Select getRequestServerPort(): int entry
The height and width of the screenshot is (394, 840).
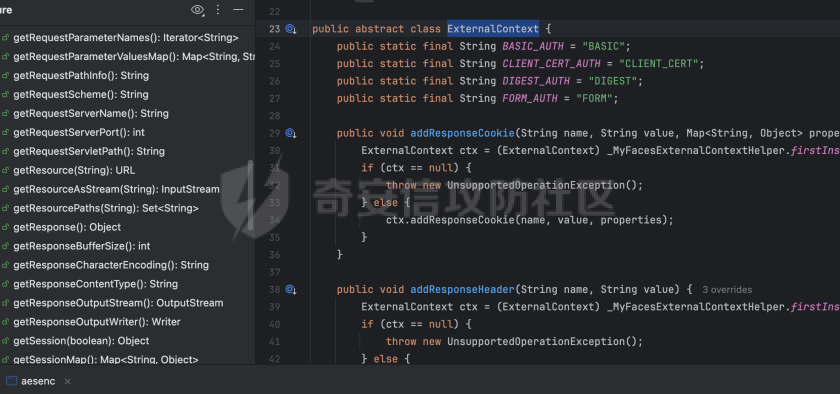coord(79,132)
